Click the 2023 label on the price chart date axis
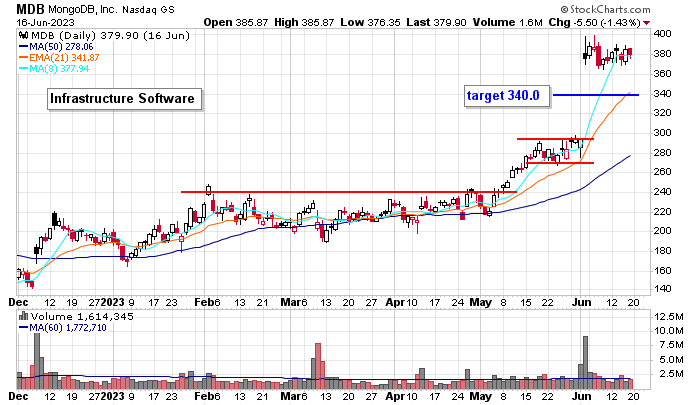Screen dimensions: 700x405 [x=112, y=303]
